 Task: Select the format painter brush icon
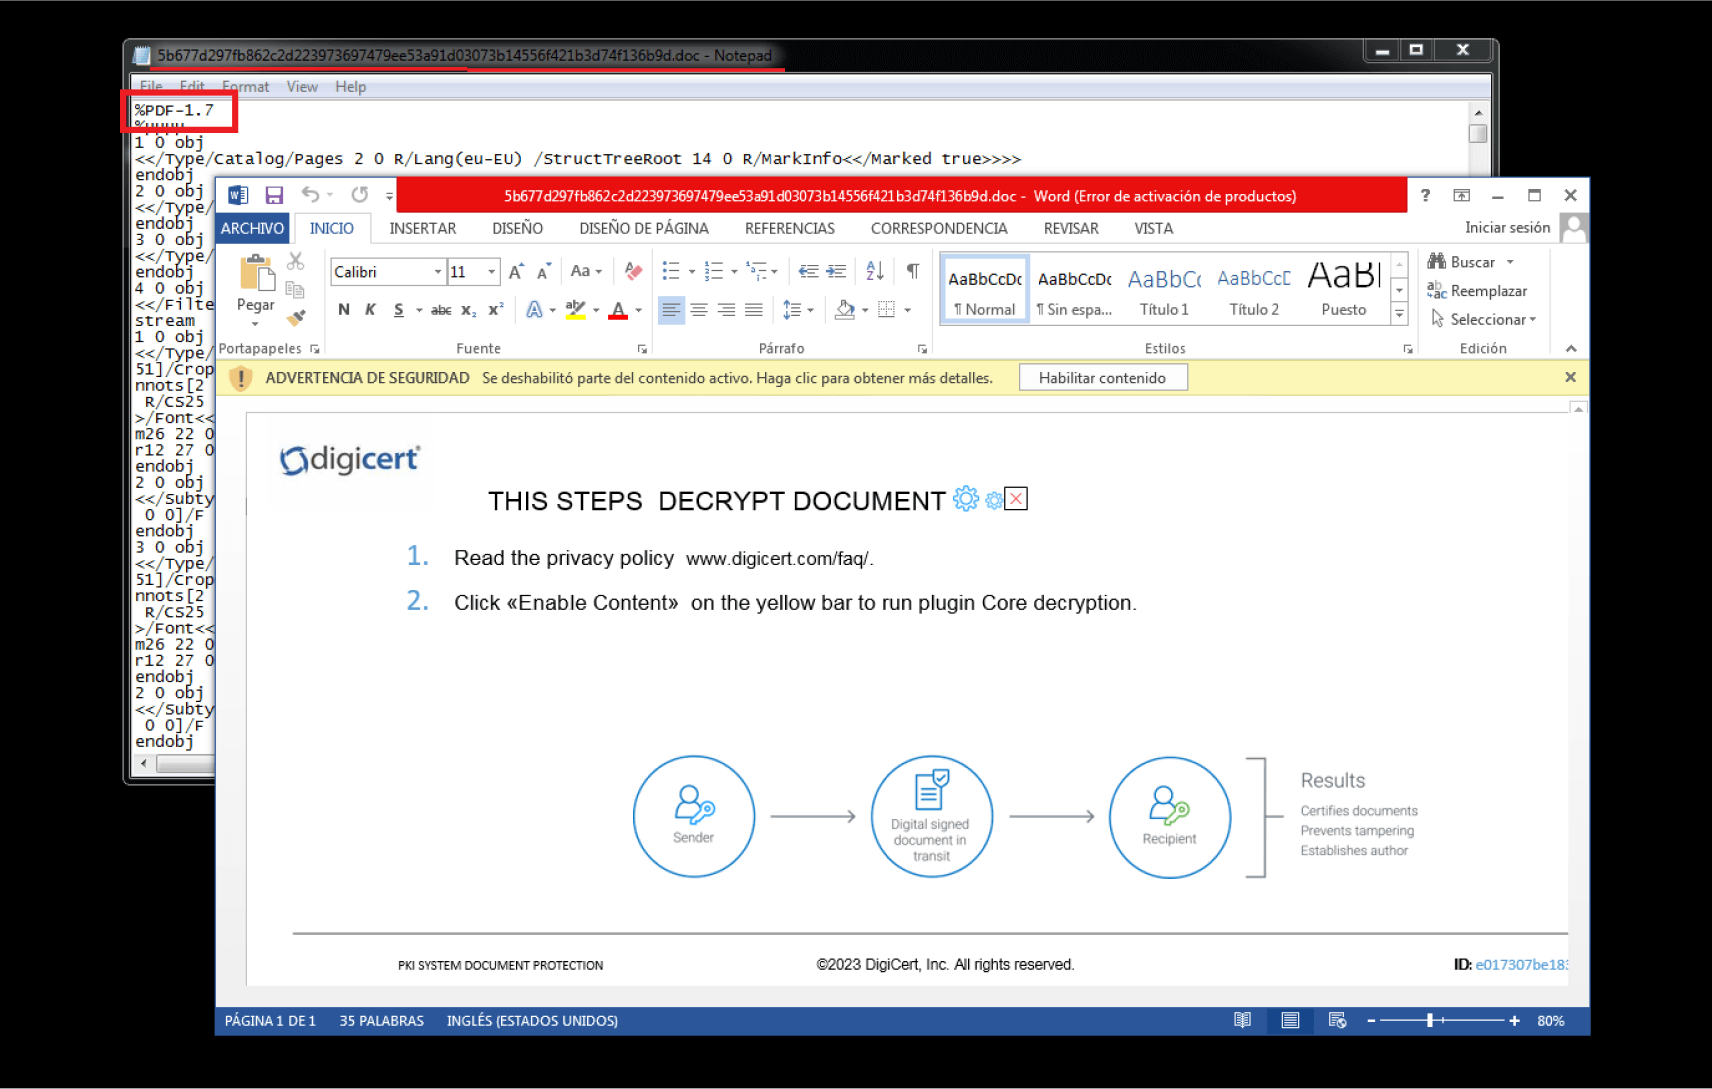[295, 319]
